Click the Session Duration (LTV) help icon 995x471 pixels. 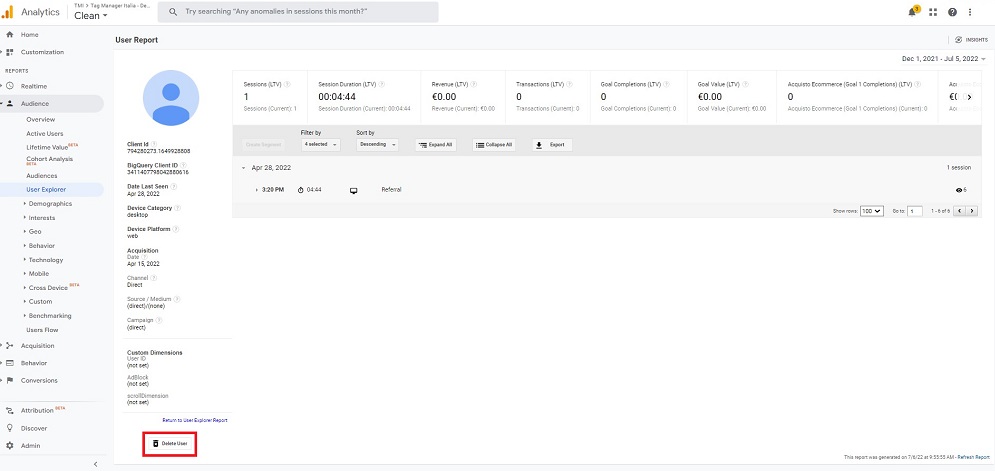(381, 84)
